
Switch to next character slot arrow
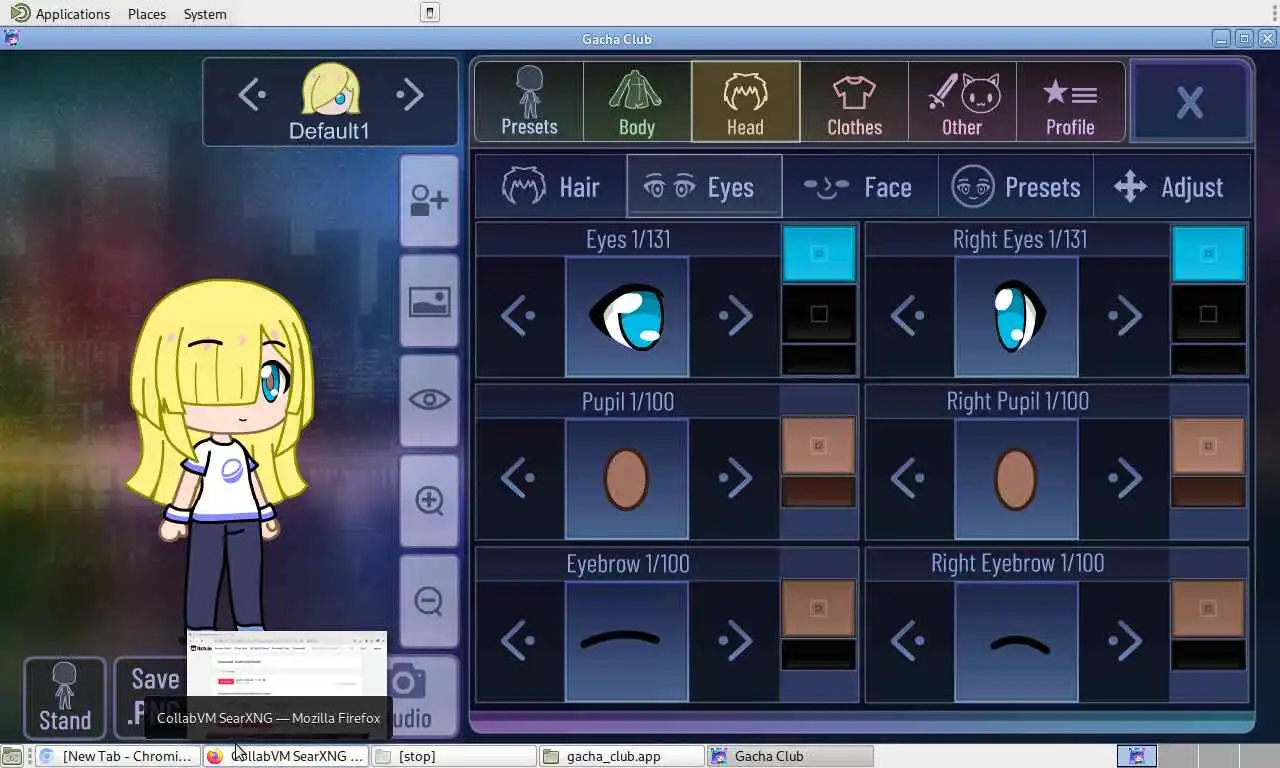[410, 95]
